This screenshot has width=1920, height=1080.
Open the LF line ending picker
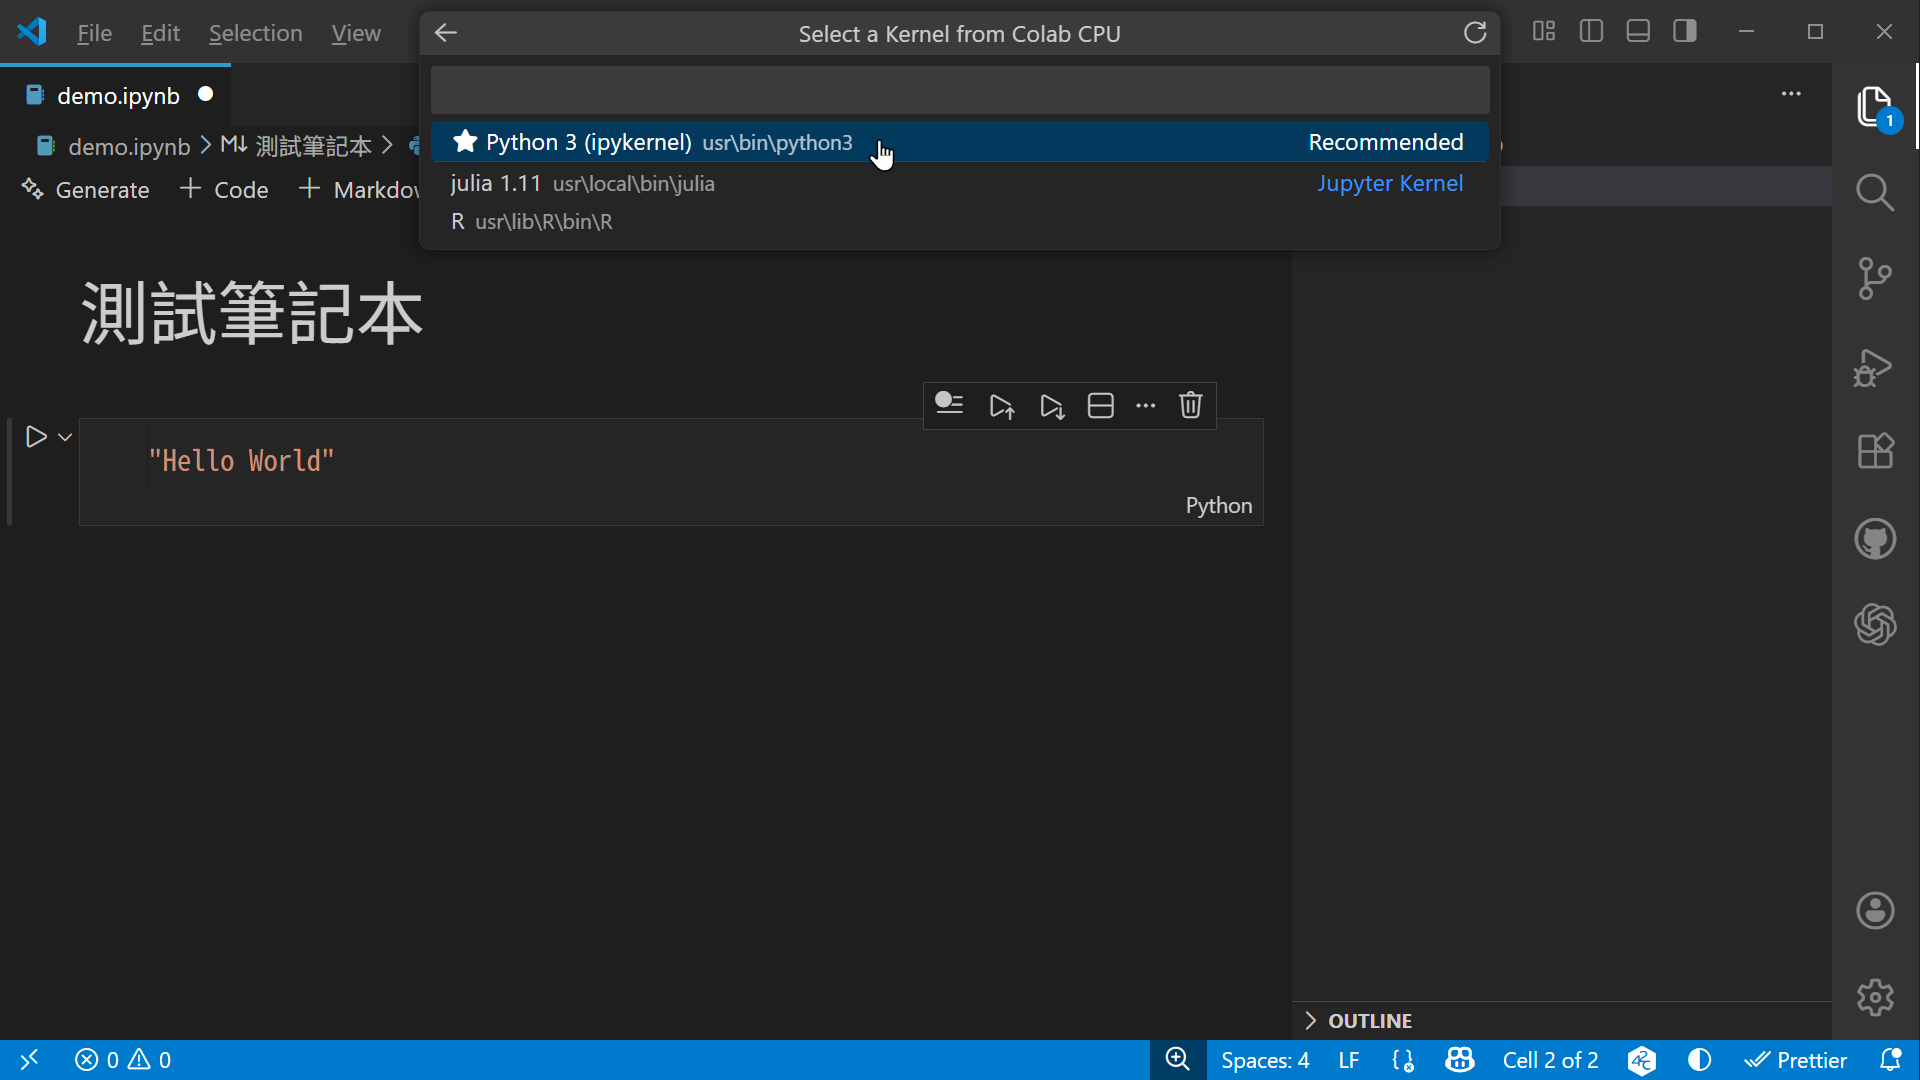1349,1060
